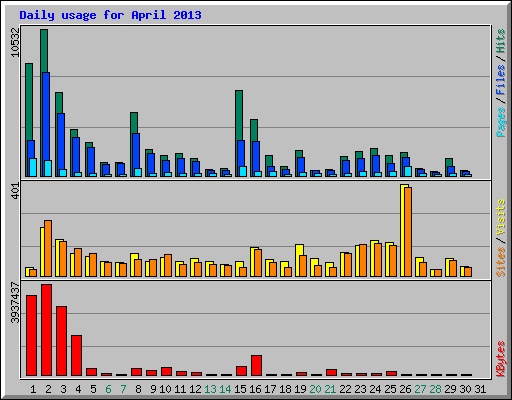Click day label 4 on the x-axis

click(x=78, y=389)
